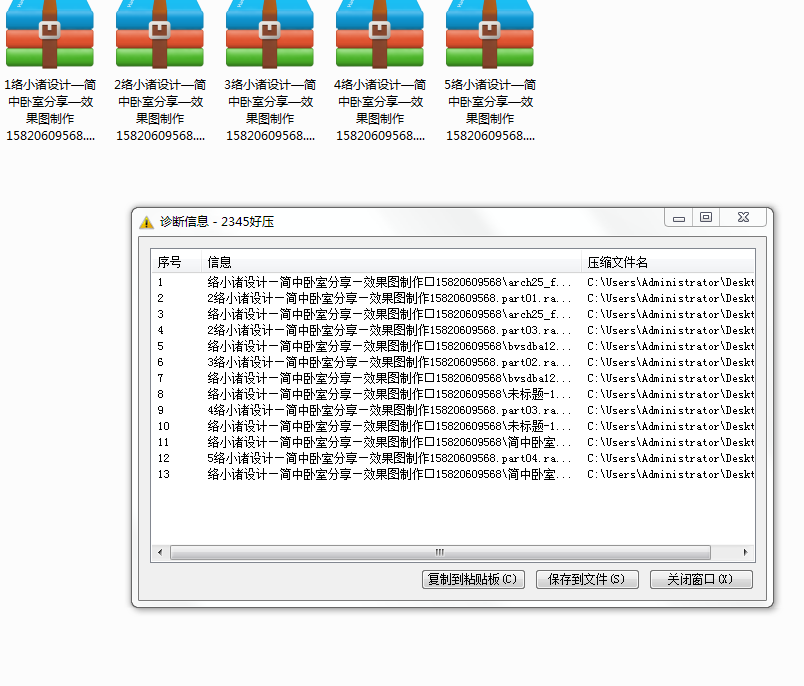Select archive icon starting with 1络小诸设计
This screenshot has height=686, width=804.
(x=50, y=34)
